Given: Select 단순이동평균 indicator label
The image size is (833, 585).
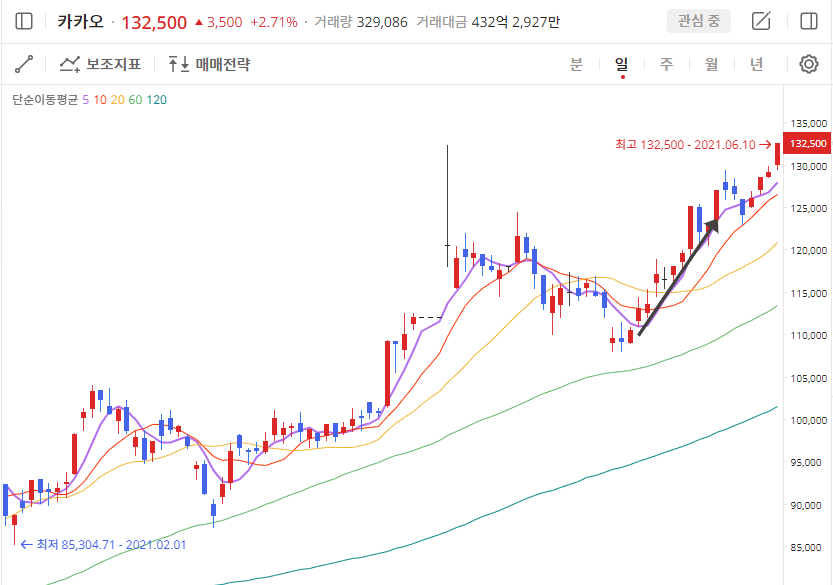Looking at the screenshot, I should click(45, 100).
